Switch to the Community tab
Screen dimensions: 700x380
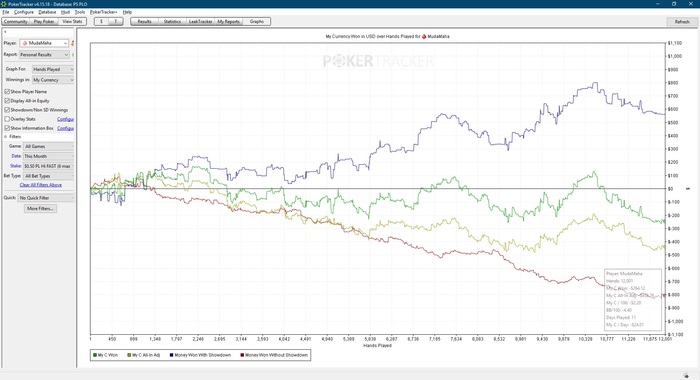[16, 21]
